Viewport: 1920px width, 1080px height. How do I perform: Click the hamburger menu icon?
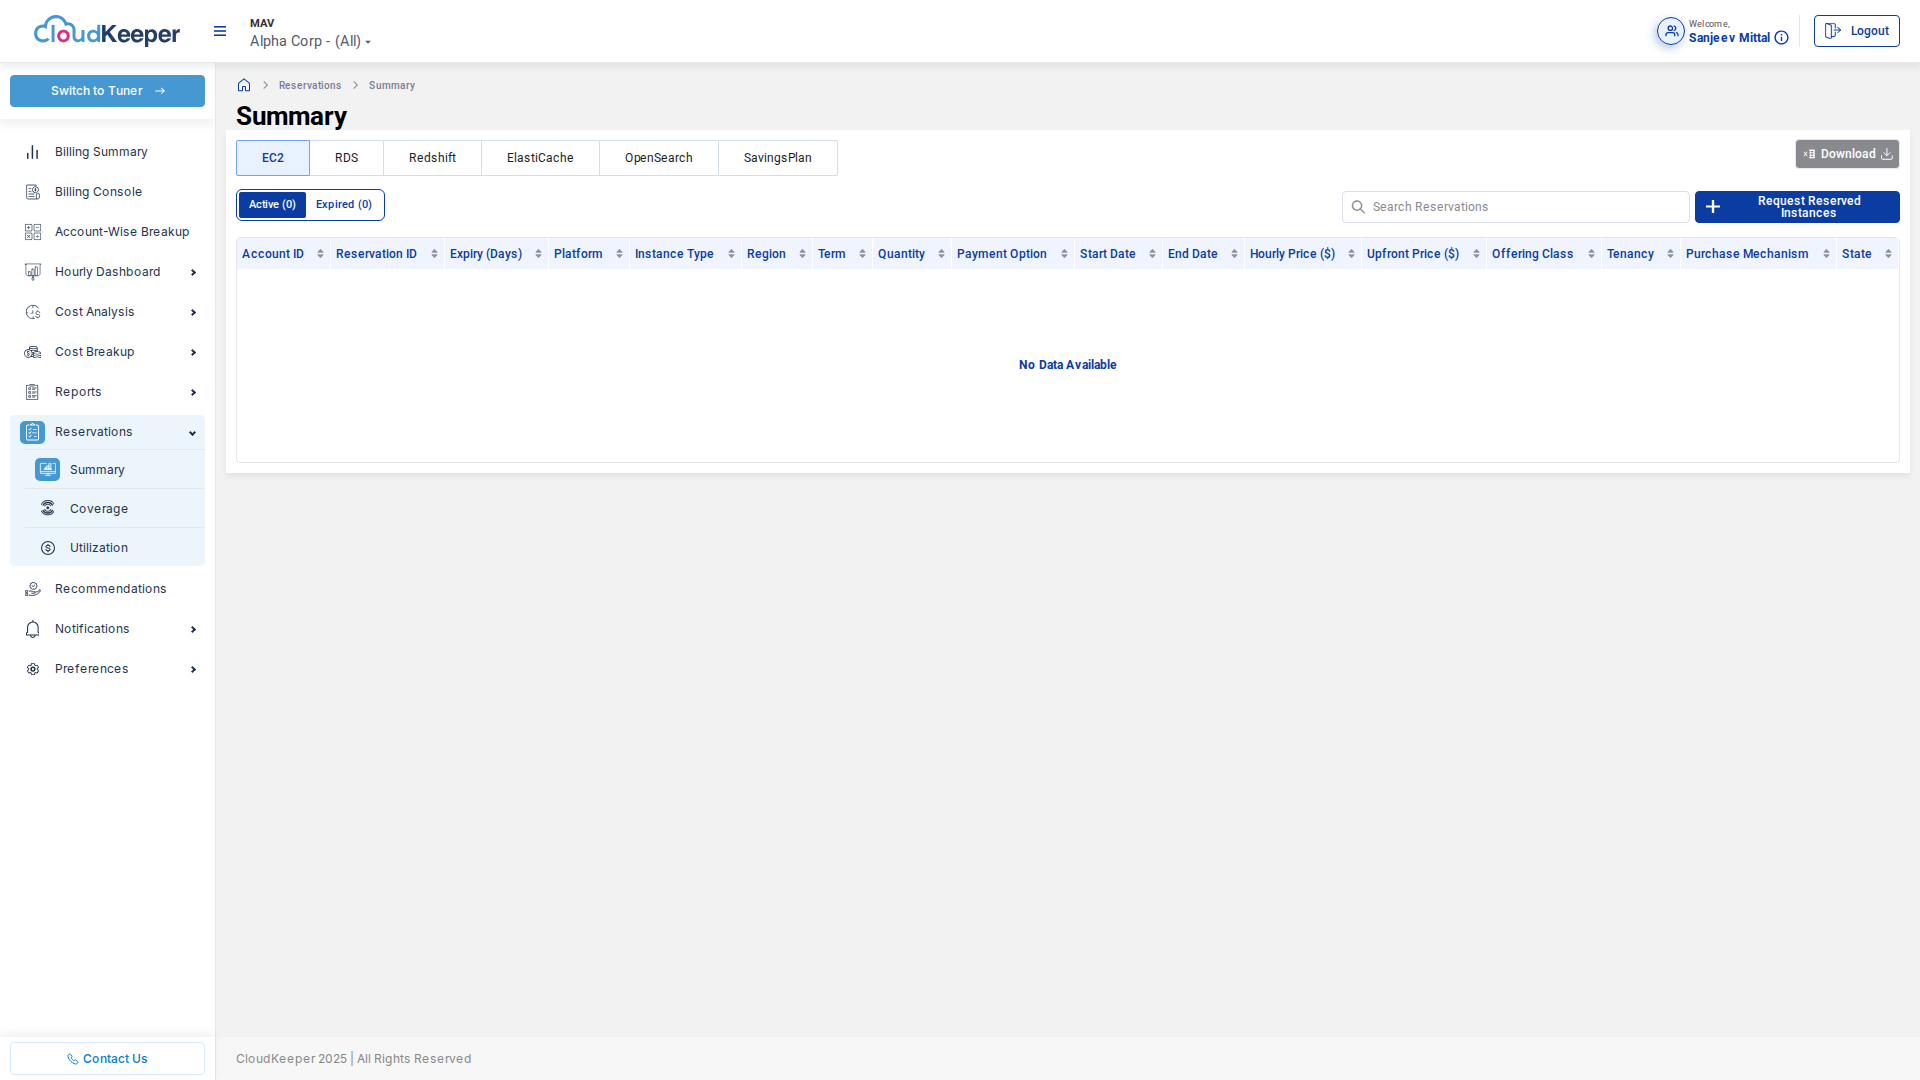(220, 32)
